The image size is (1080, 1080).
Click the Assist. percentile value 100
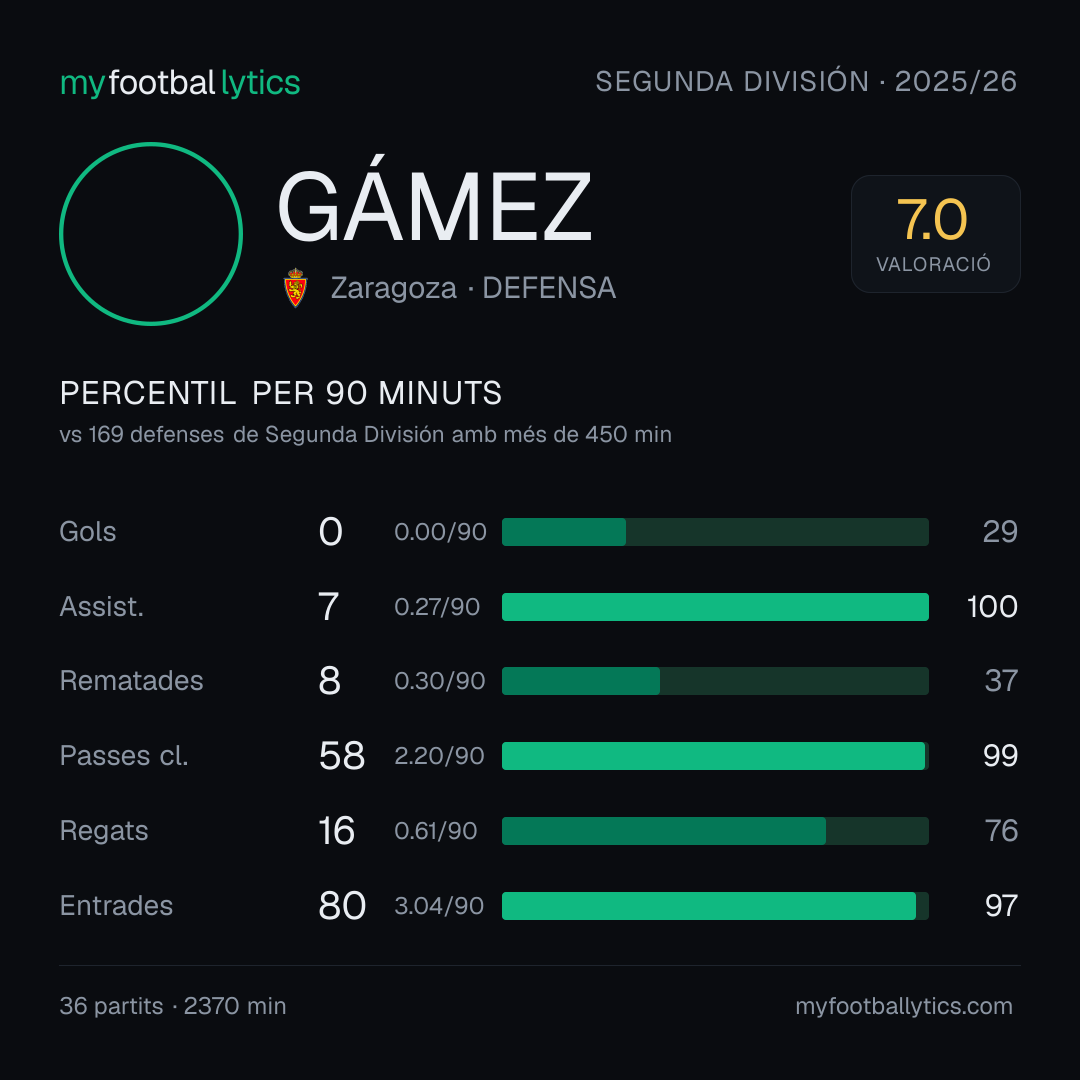click(992, 607)
